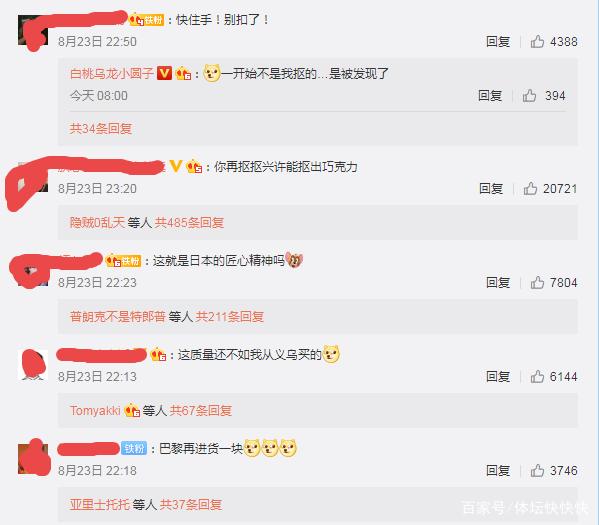This screenshot has height=525, width=599.
Task: Show 共37条回复 replies
Action: (x=191, y=504)
